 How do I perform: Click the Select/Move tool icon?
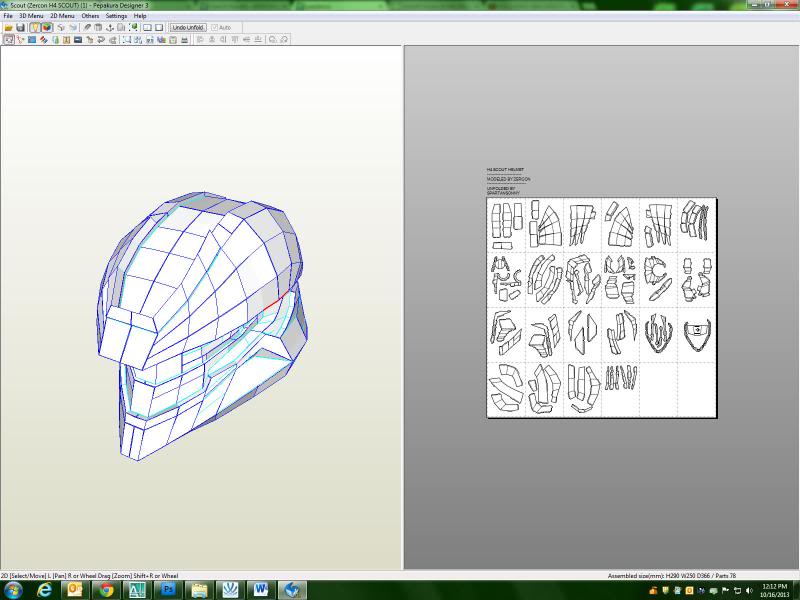[x=9, y=39]
